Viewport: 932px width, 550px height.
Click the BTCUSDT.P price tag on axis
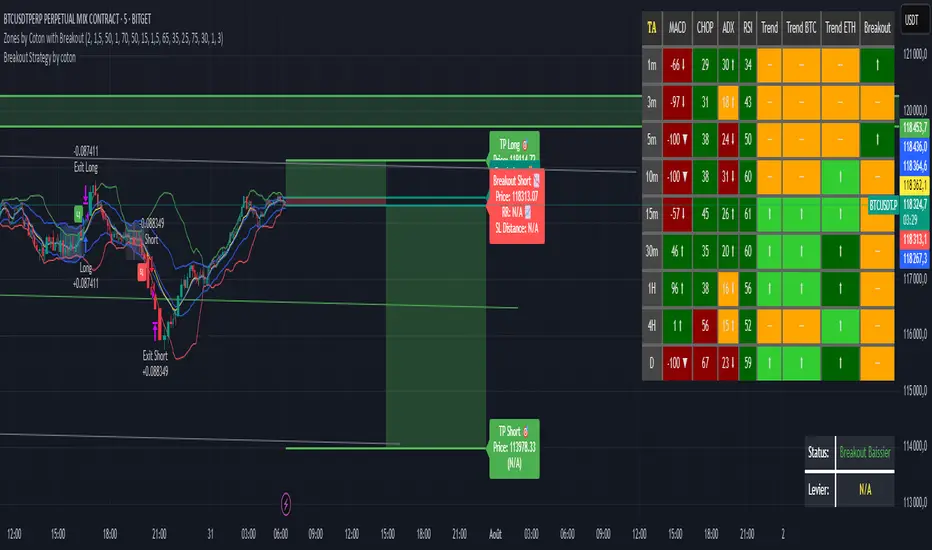click(x=883, y=205)
